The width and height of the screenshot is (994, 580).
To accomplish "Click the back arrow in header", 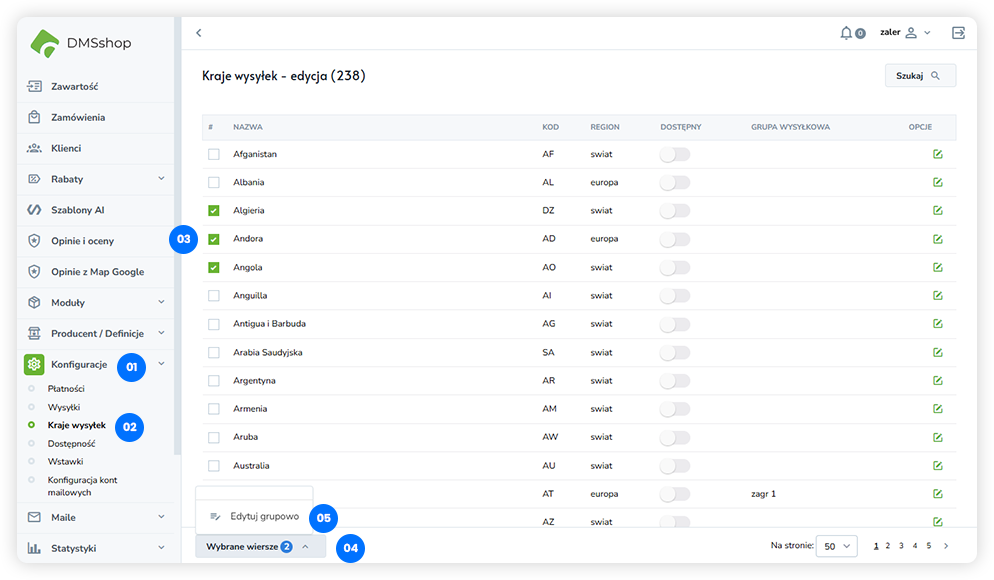I will [199, 33].
